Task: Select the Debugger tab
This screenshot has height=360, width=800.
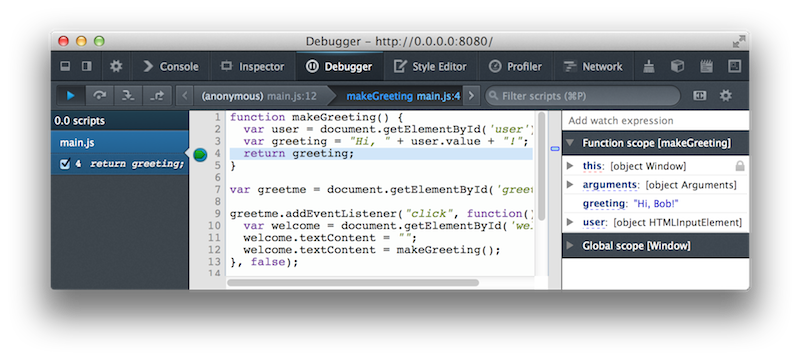Action: (339, 66)
